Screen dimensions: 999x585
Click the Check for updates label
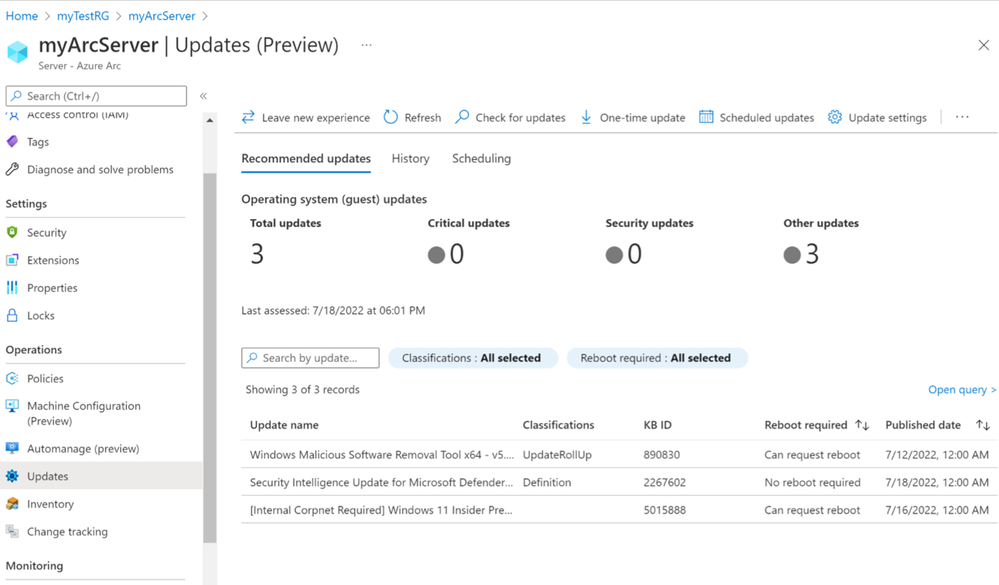(521, 117)
